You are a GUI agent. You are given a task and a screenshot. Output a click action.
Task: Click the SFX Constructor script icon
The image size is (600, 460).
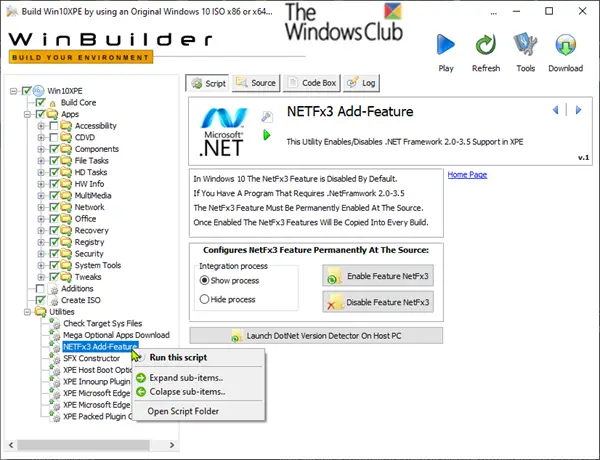point(55,359)
